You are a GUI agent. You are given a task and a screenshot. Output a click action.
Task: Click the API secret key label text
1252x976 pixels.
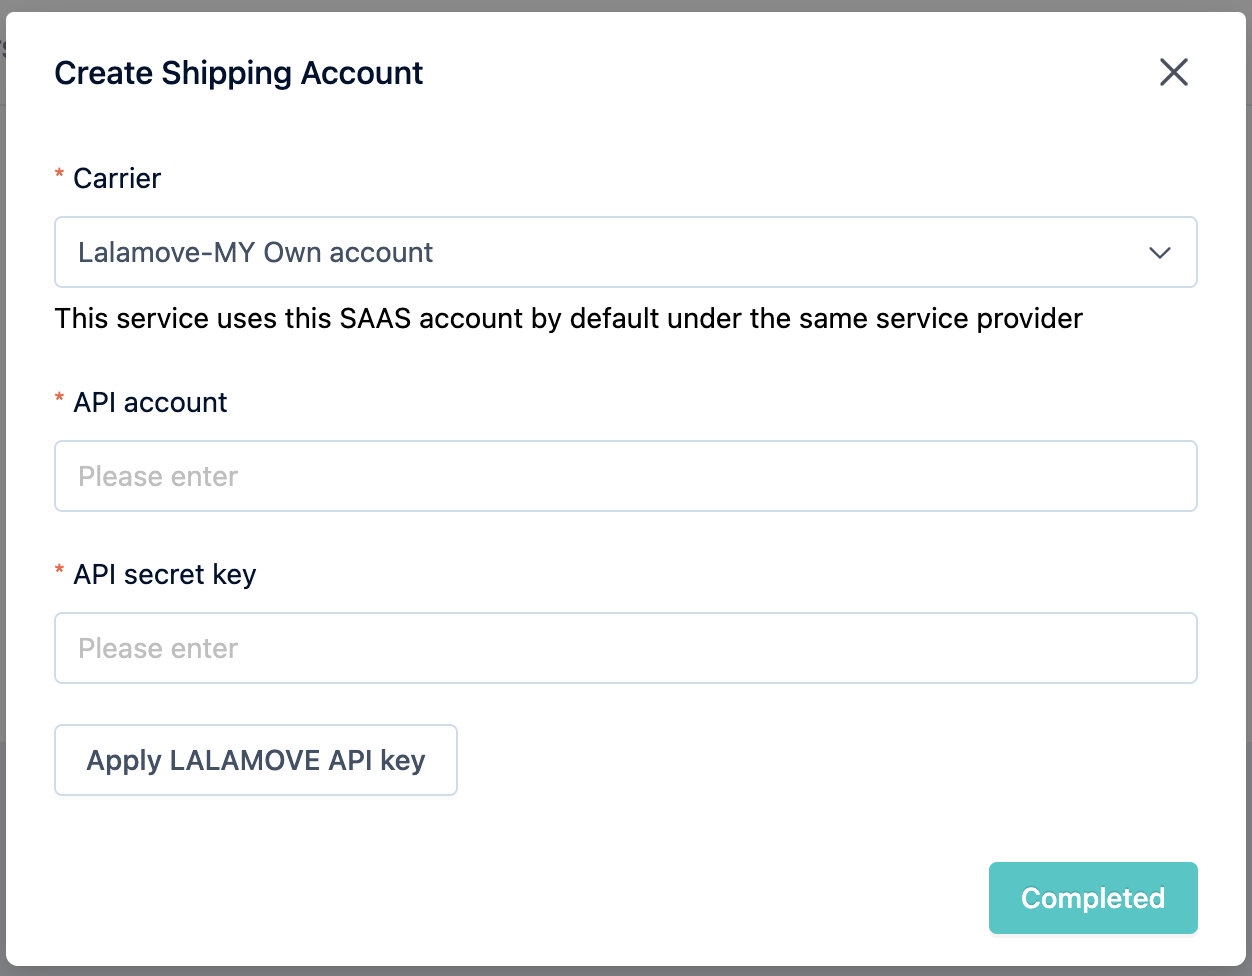(x=165, y=575)
